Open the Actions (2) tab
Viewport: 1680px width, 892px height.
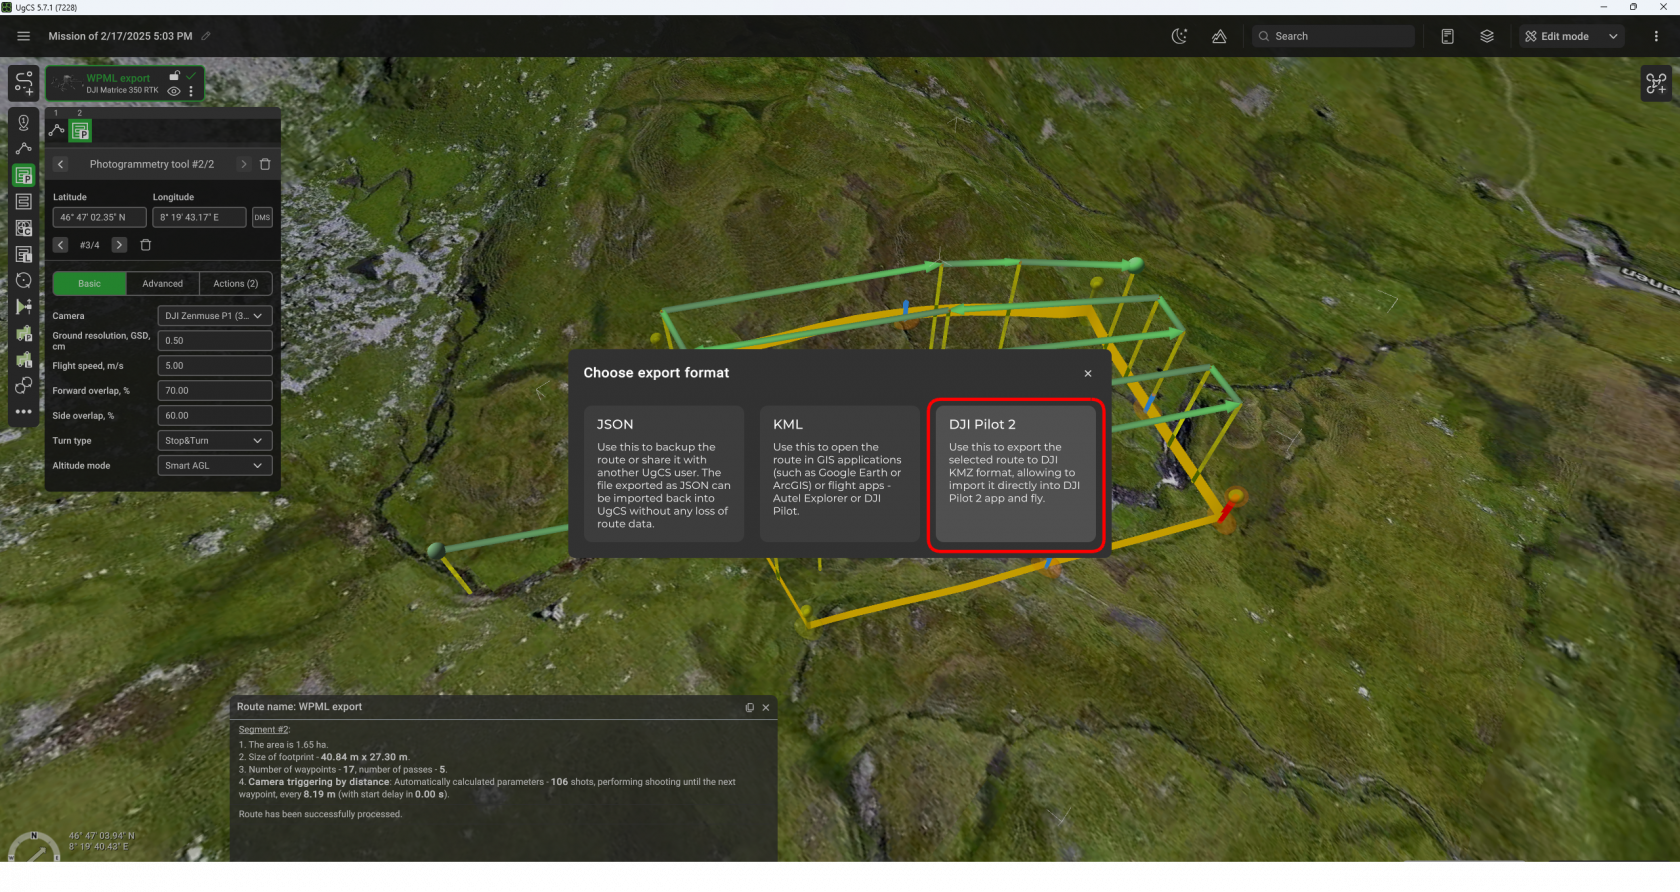pyautogui.click(x=235, y=284)
